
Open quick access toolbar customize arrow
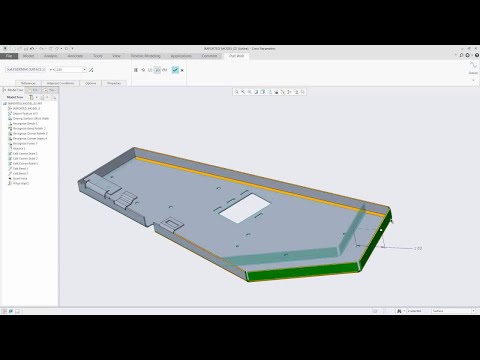(72, 49)
